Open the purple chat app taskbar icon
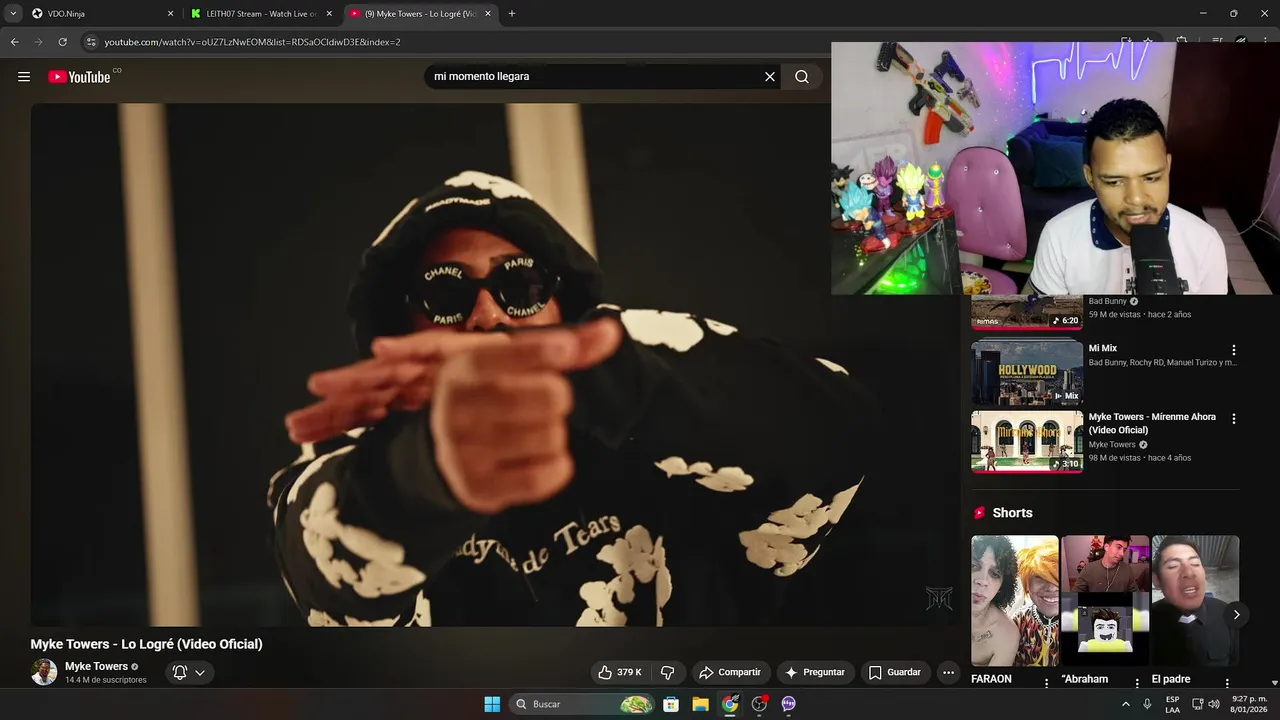This screenshot has height=720, width=1280. 788,704
